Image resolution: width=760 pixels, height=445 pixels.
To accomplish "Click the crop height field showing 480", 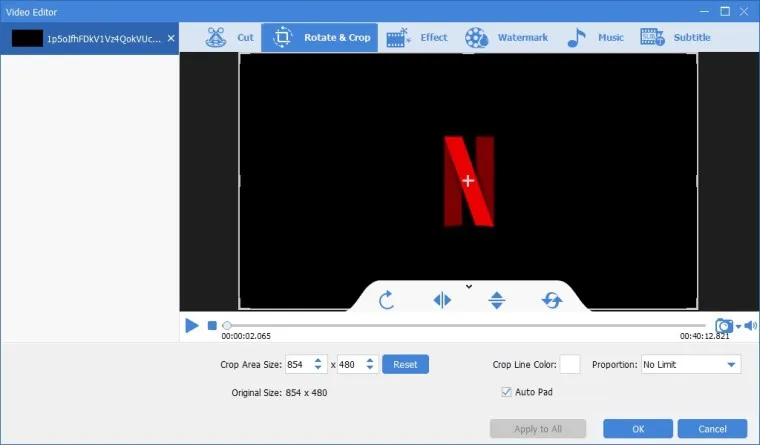I will 350,364.
